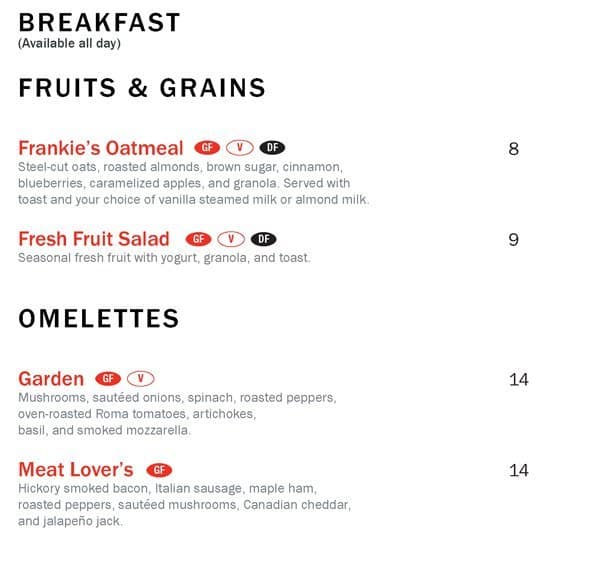Click the price 8 for Frankie's Oatmeal
Screen dimensions: 600x562
pyautogui.click(x=514, y=149)
